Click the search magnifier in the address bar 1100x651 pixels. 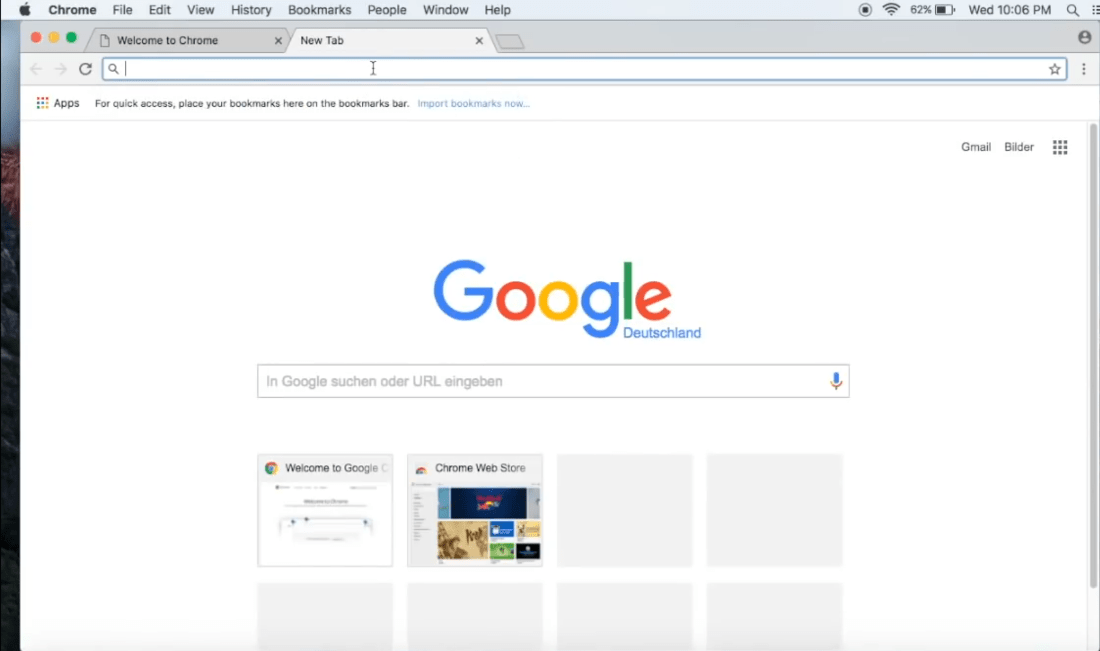(114, 69)
